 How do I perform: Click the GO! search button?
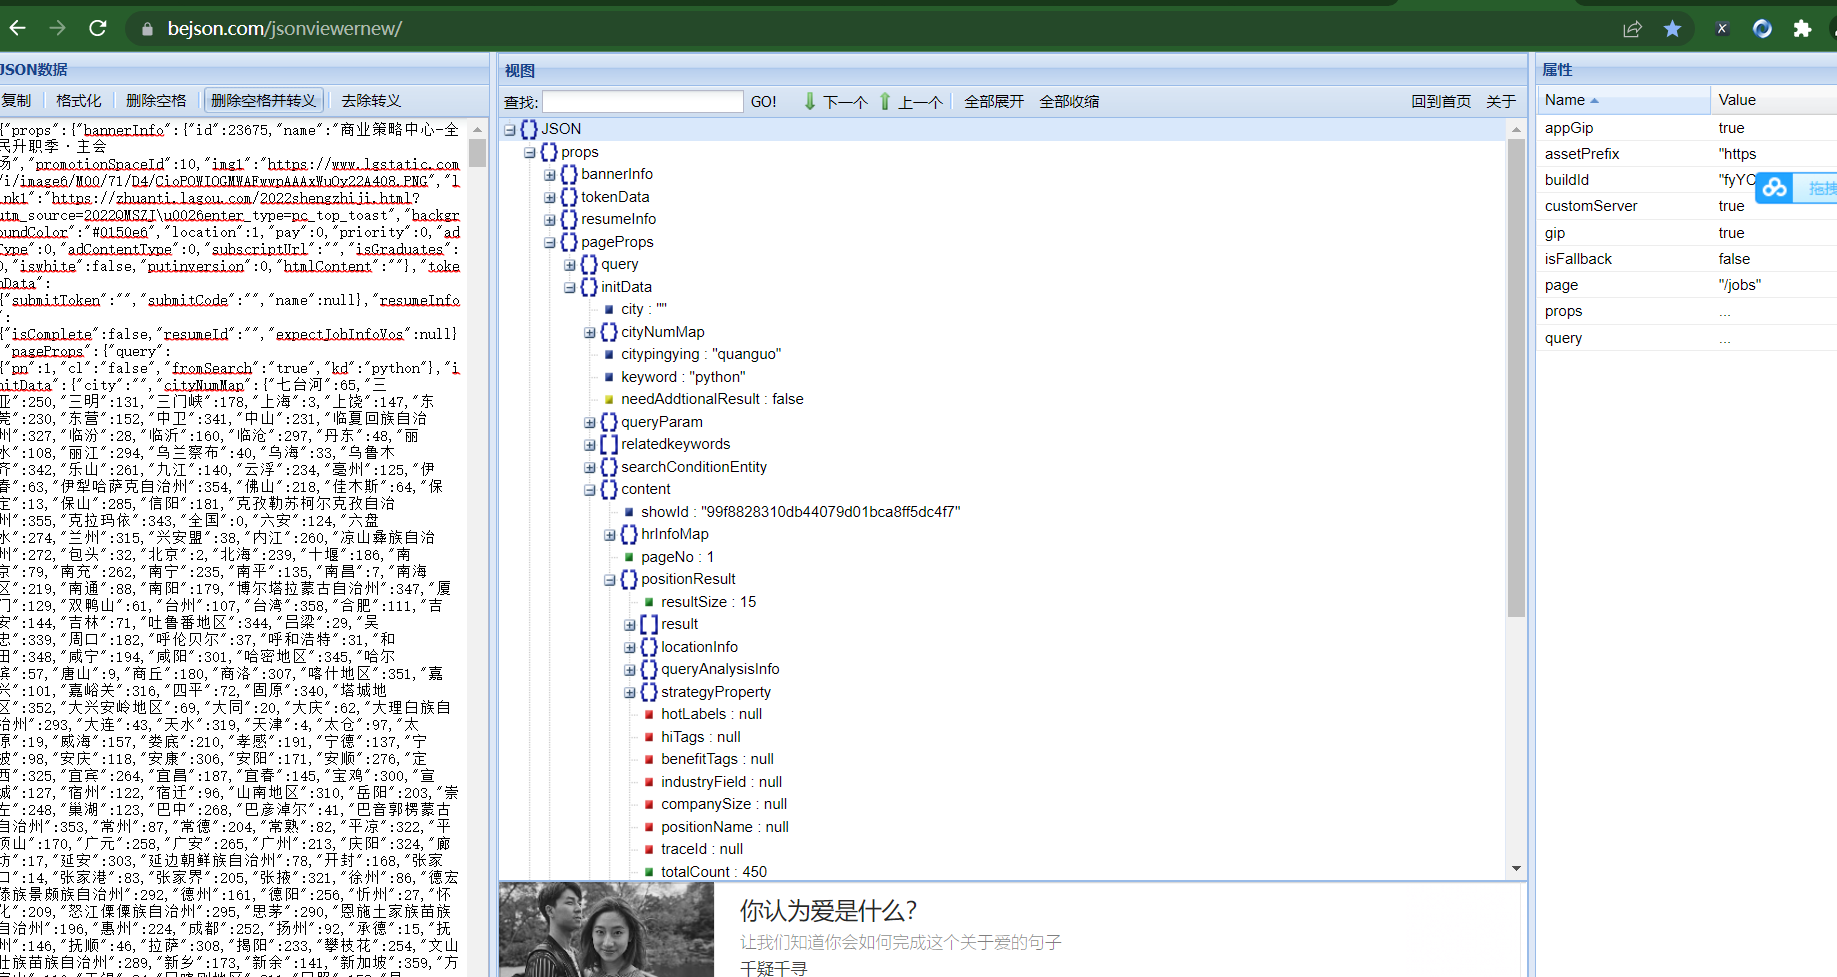pos(764,102)
